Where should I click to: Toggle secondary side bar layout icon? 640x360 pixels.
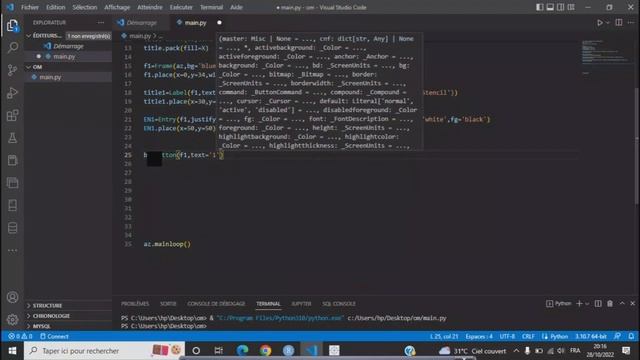(x=561, y=7)
